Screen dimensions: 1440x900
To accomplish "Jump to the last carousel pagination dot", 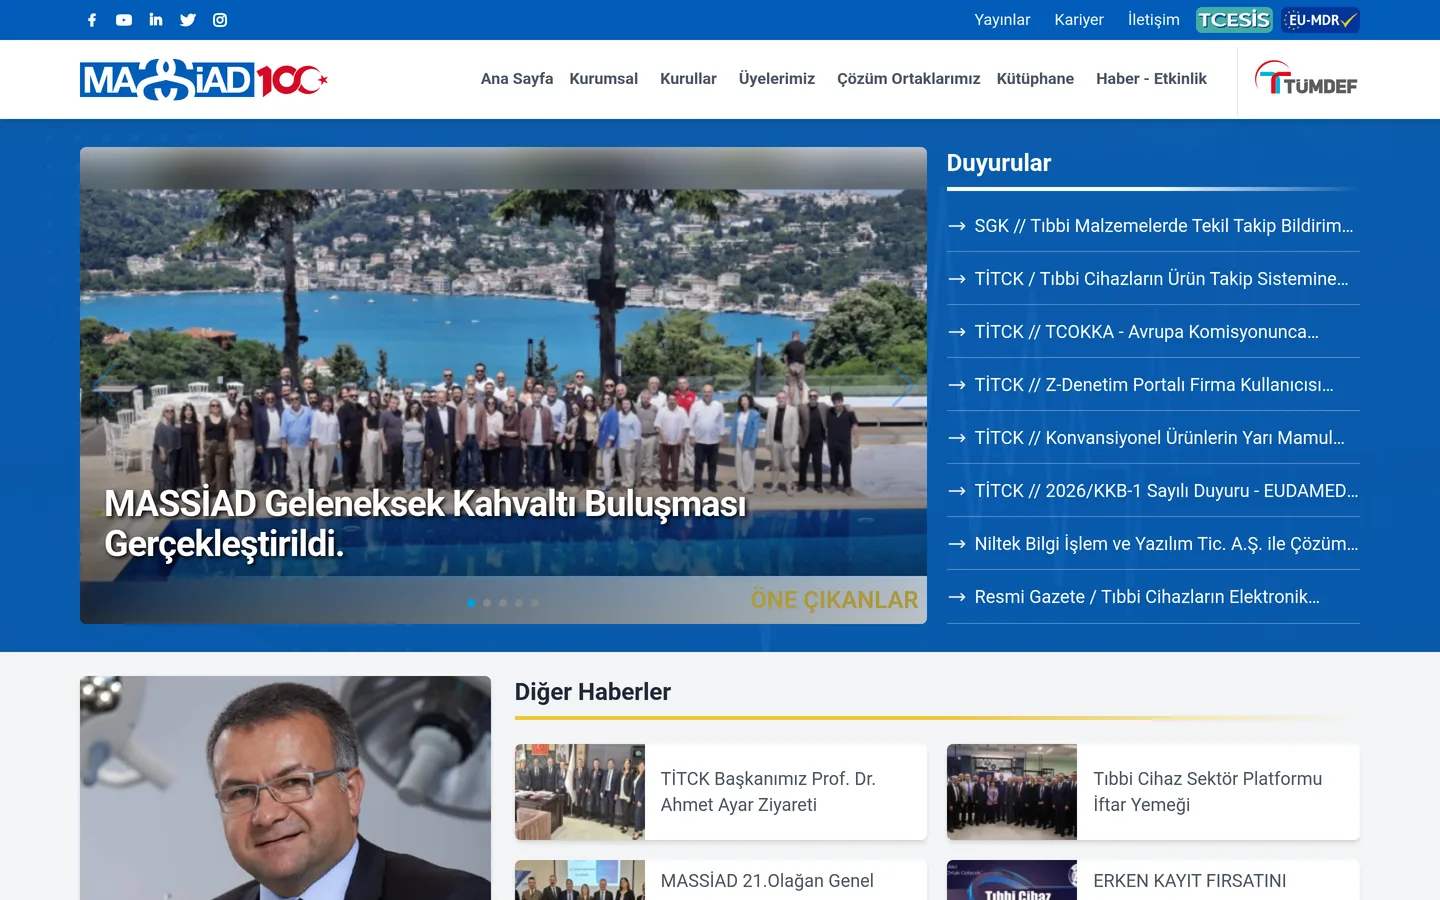I will pyautogui.click(x=535, y=603).
